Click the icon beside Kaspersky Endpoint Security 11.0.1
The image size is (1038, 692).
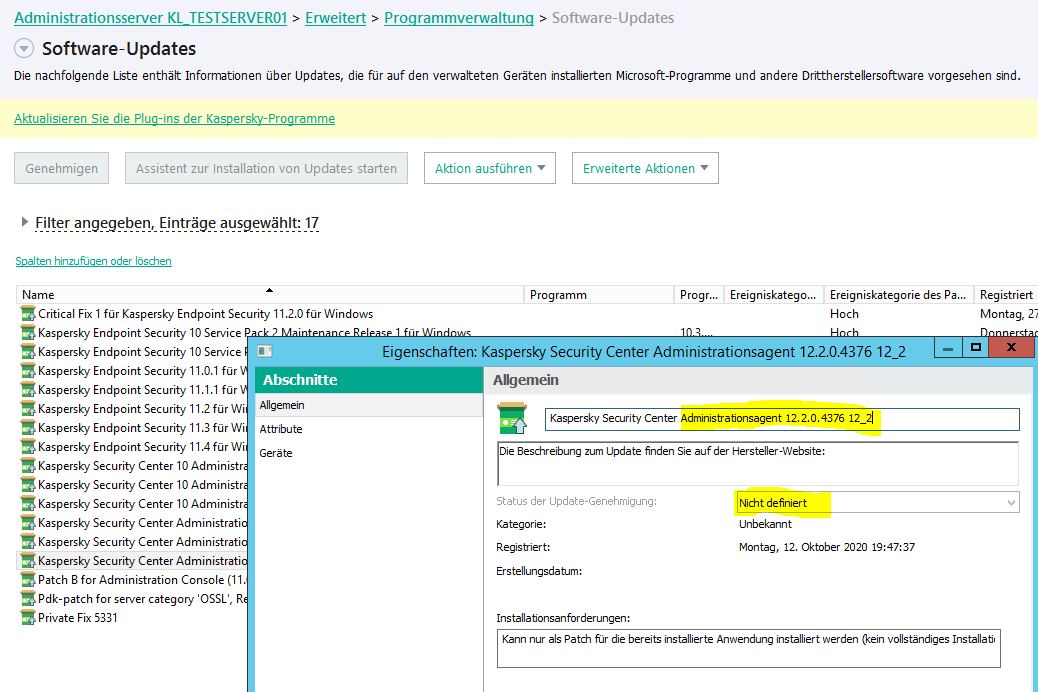28,371
